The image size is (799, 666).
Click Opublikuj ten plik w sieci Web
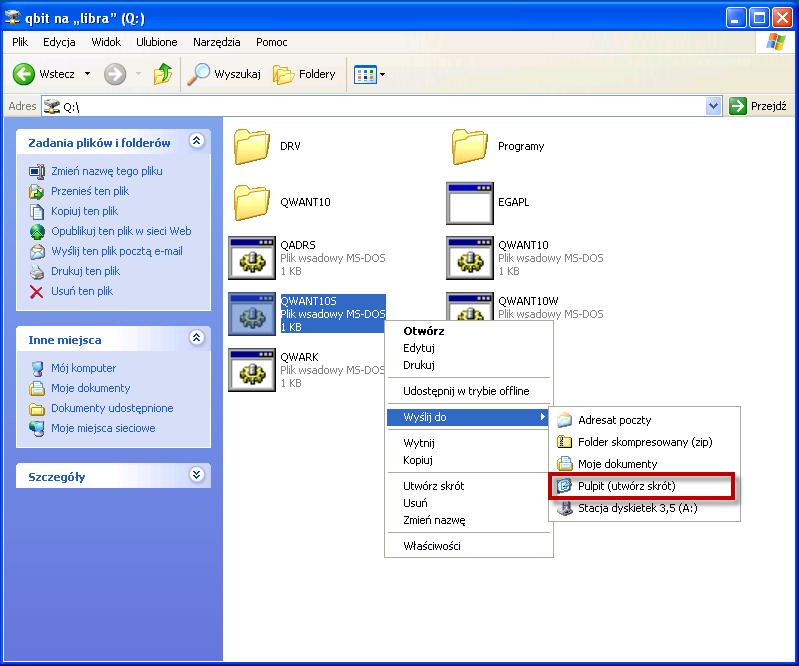(121, 231)
